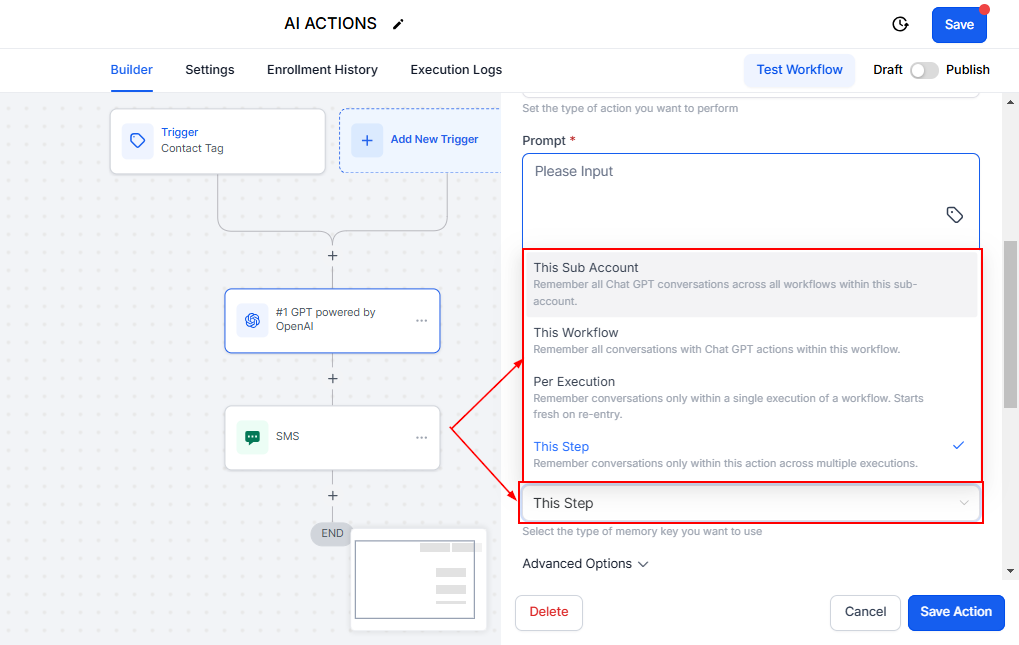Select the This Step memory option
The height and width of the screenshot is (645, 1019).
point(751,454)
